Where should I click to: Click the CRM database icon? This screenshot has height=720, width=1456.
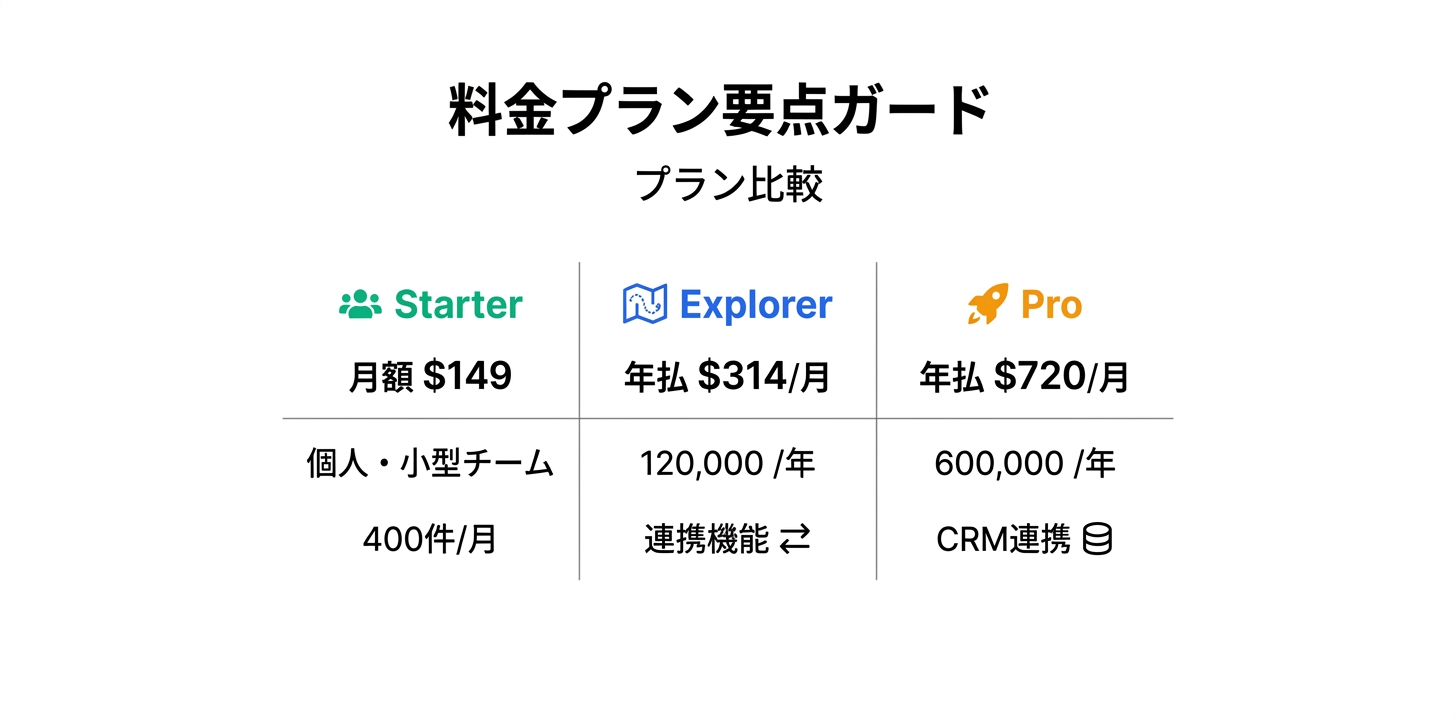1097,541
